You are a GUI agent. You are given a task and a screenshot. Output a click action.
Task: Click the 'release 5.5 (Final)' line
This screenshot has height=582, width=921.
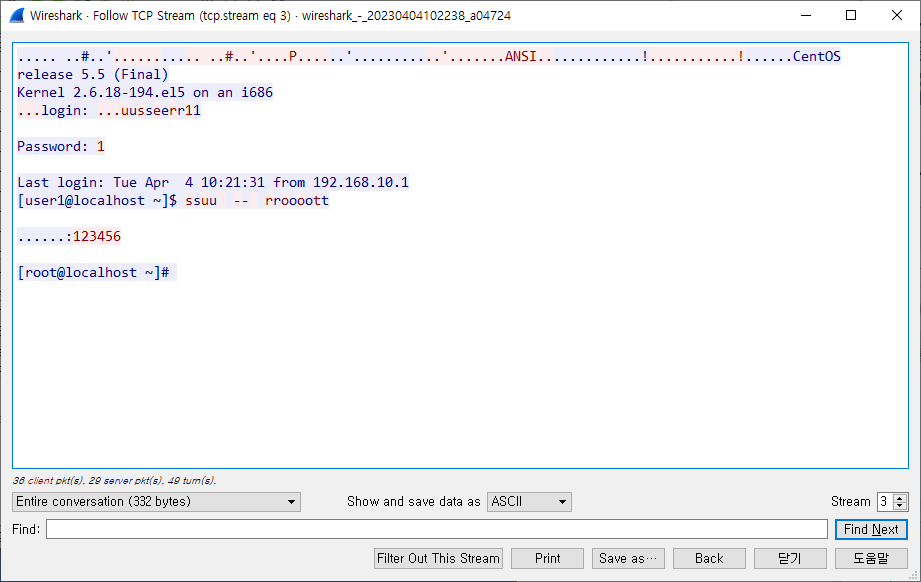(x=93, y=75)
